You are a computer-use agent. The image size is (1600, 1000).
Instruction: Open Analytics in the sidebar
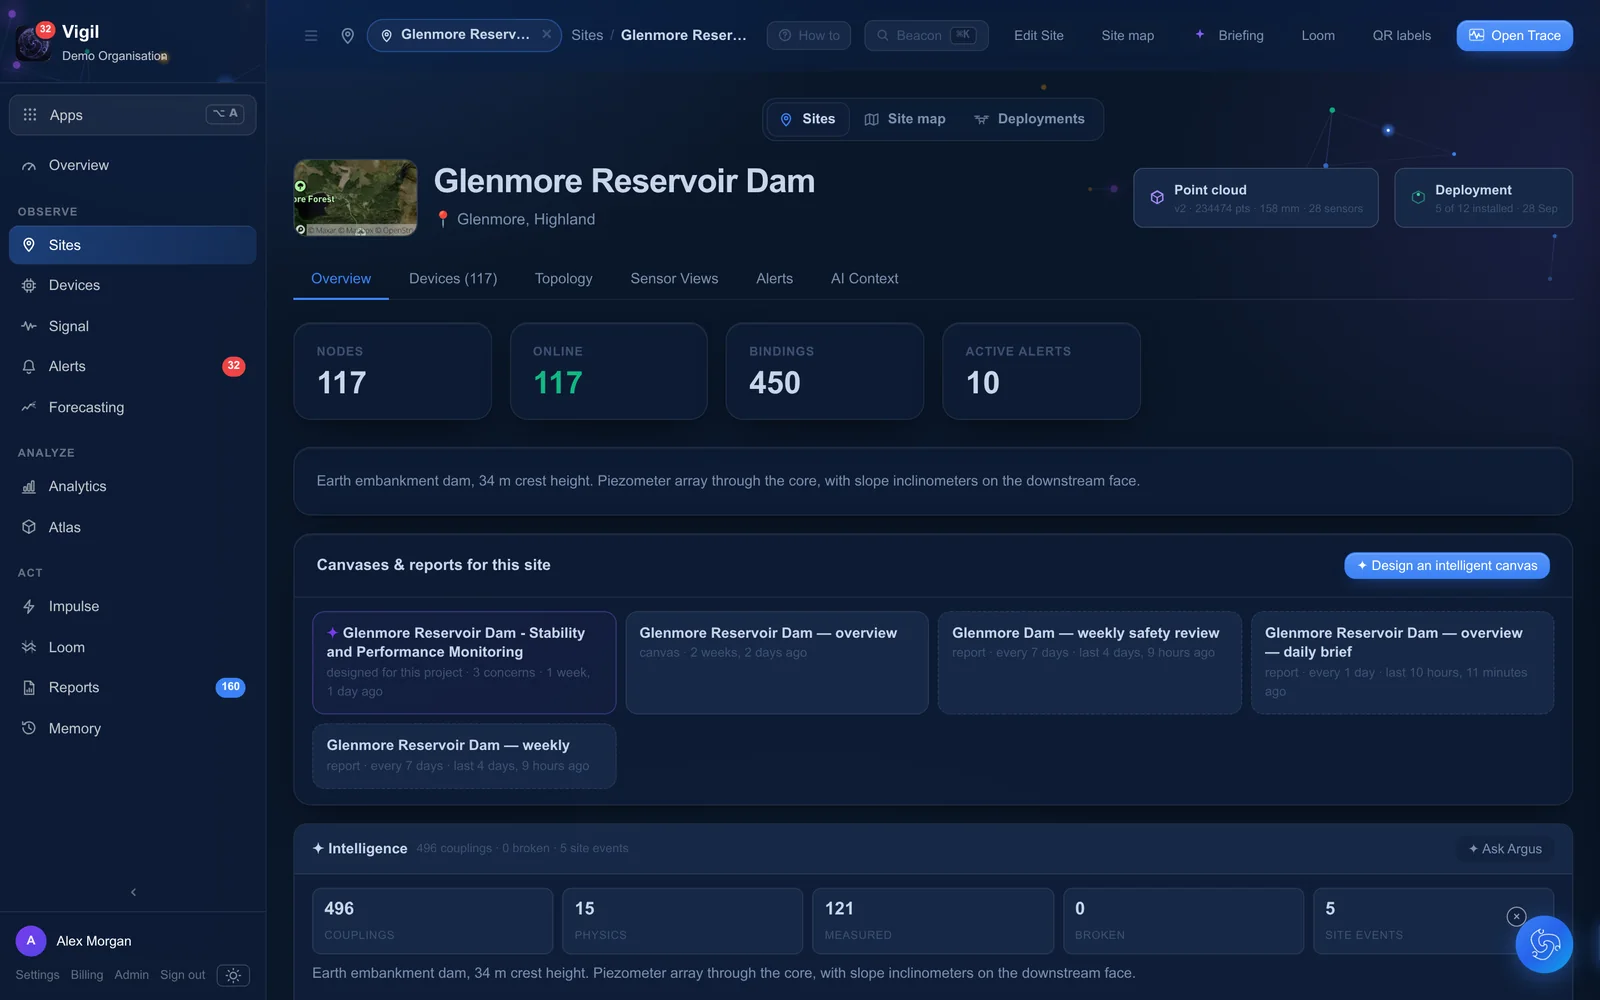pos(132,486)
